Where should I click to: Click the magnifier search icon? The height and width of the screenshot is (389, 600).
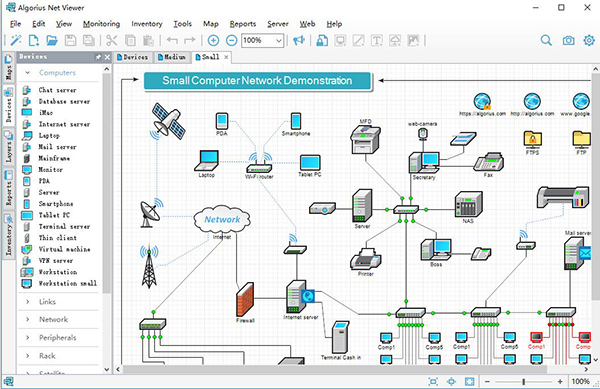coord(546,40)
